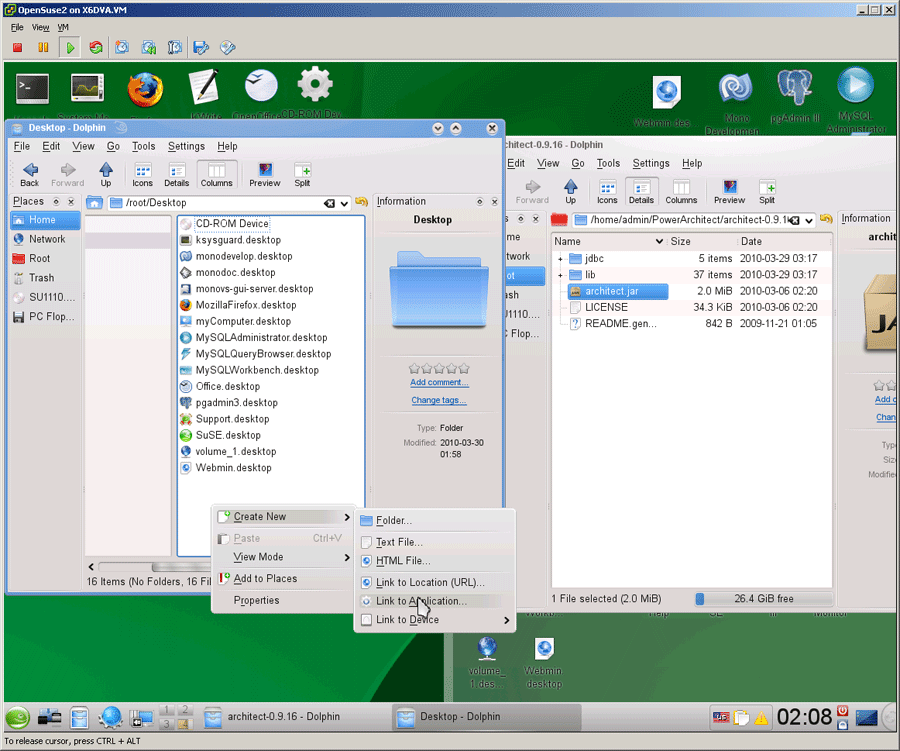Screen dimensions: 900x751
Task: Toggle Preview in architect Dolphin toolbar
Action: click(730, 192)
